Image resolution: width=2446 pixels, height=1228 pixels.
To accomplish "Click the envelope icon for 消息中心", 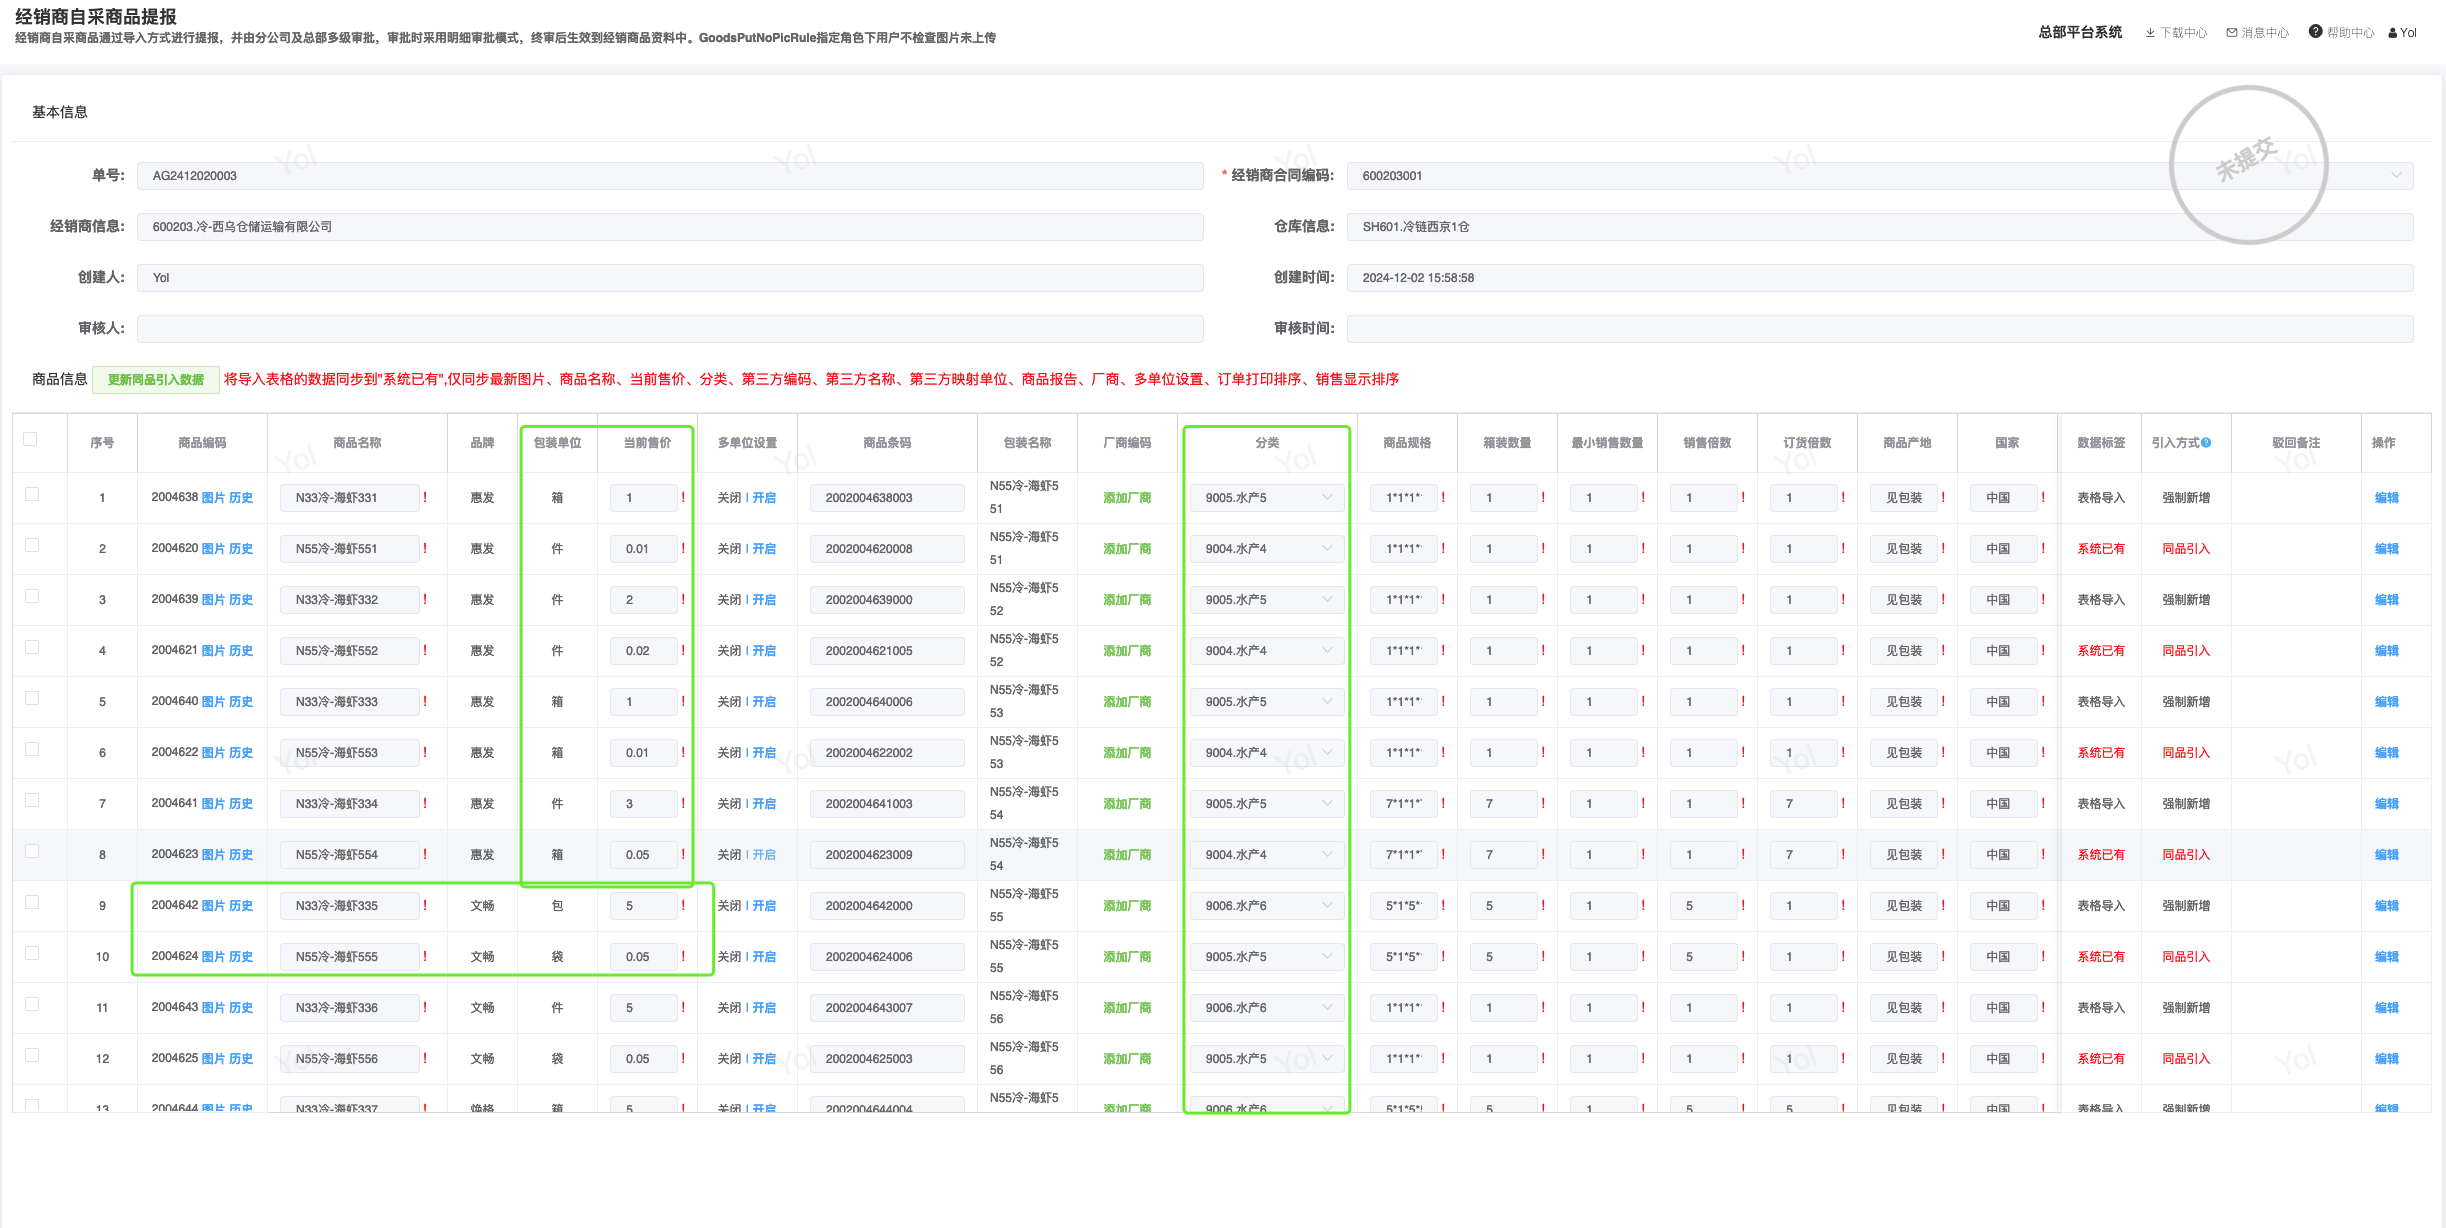I will (2231, 33).
